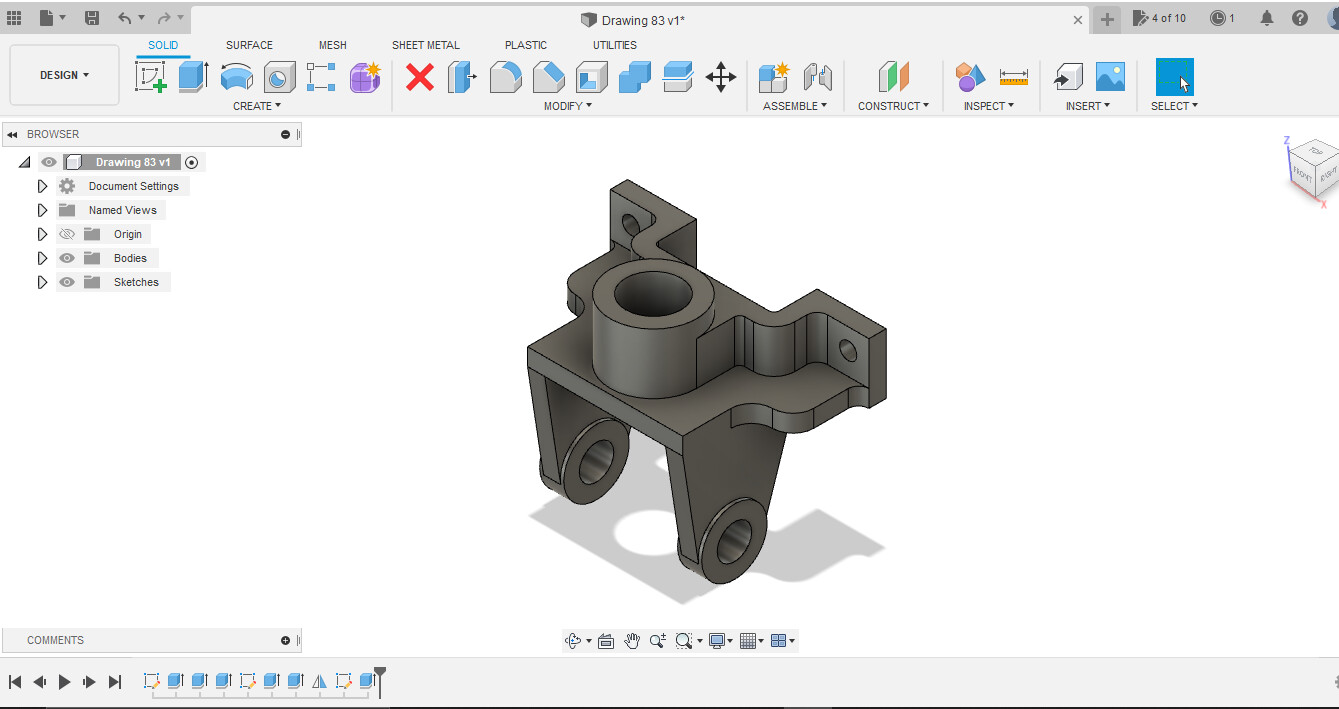Select the Hole tool
The image size is (1339, 709).
pos(279,76)
